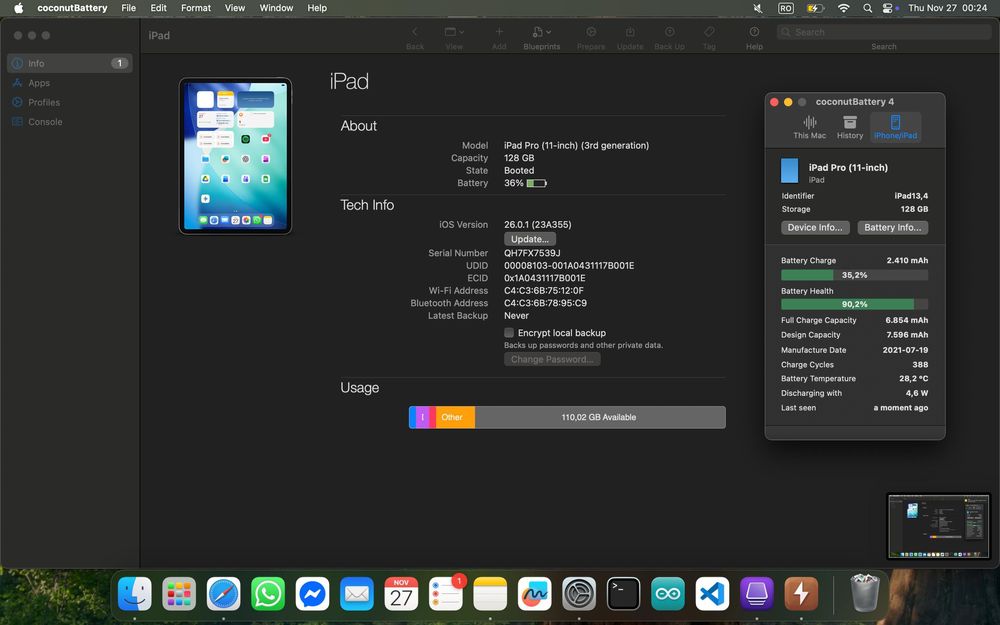The height and width of the screenshot is (625, 1000).
Task: Open Reminders from the Dock
Action: point(446,594)
